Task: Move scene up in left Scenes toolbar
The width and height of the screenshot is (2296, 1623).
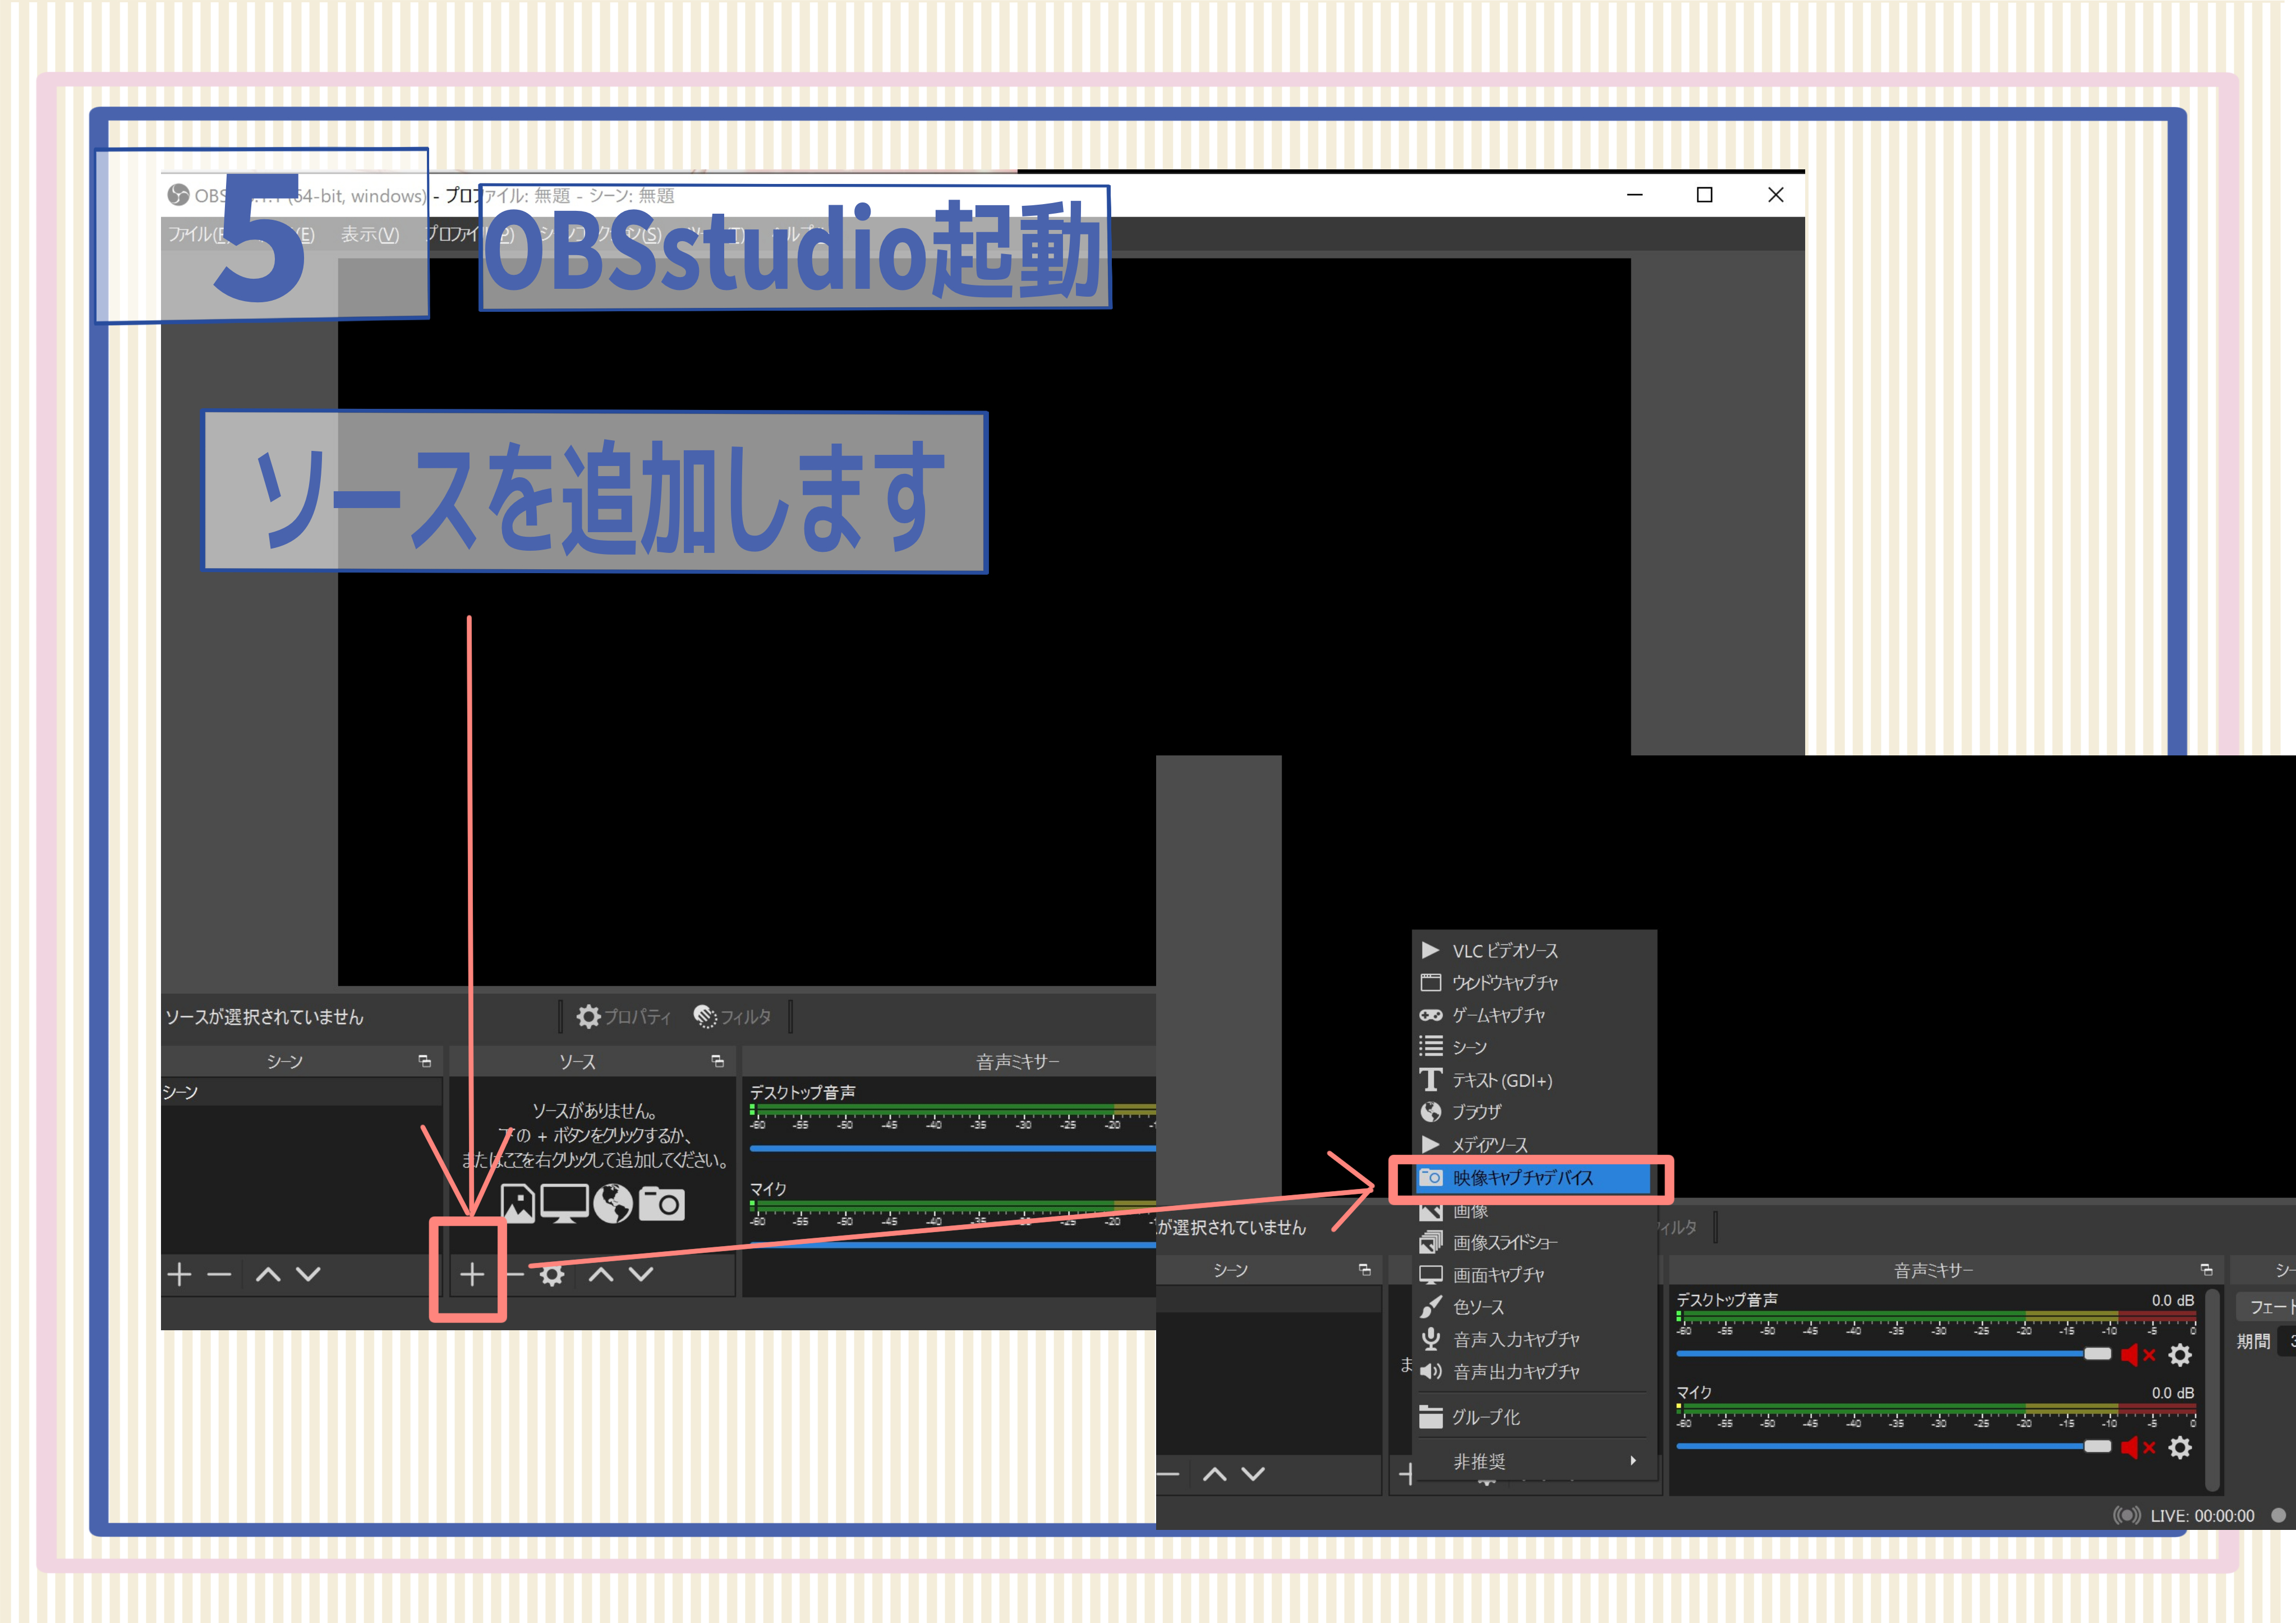Action: click(268, 1274)
